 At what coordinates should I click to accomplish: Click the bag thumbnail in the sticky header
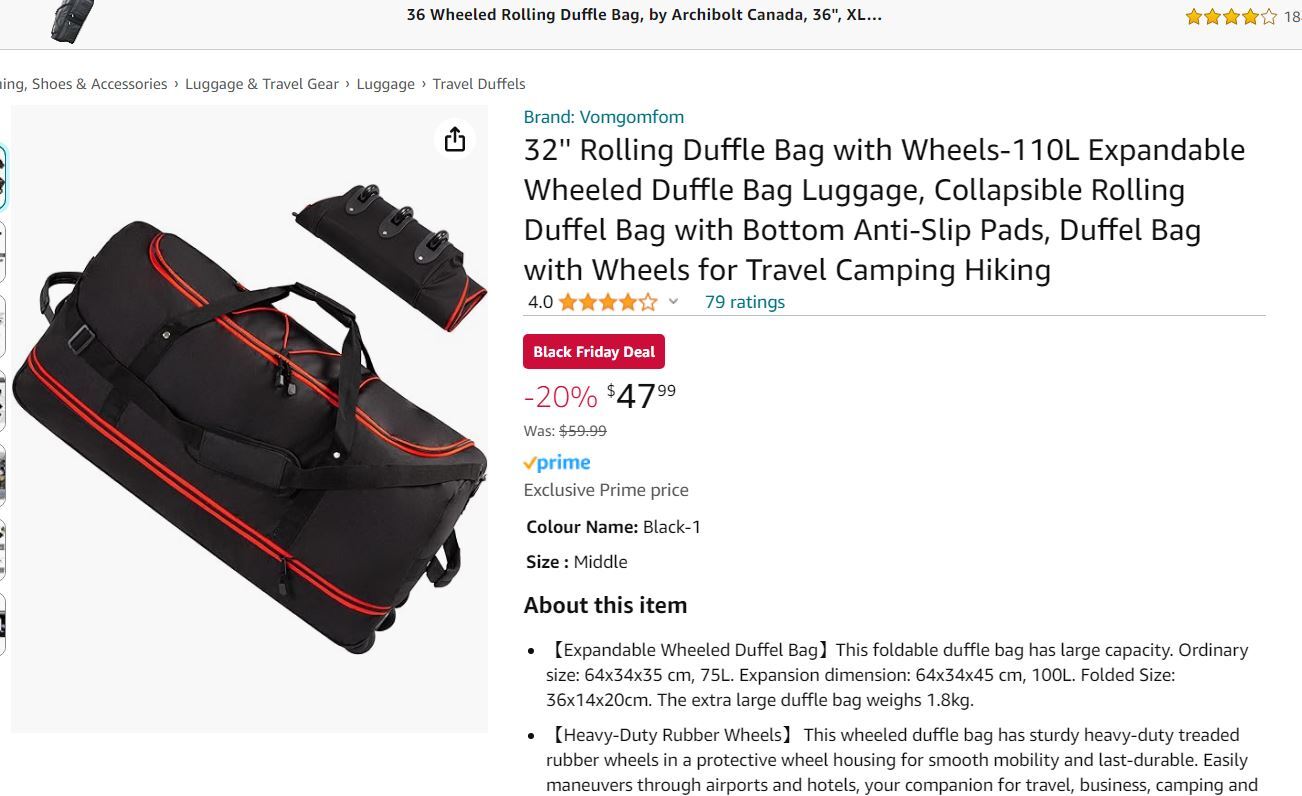point(72,20)
